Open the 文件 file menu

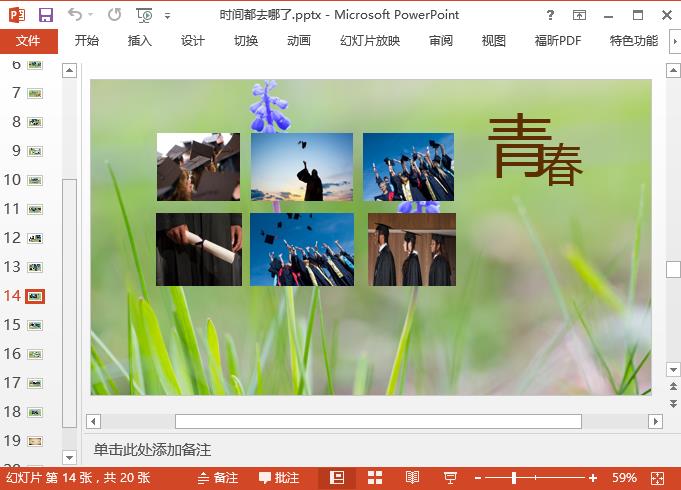(x=29, y=41)
